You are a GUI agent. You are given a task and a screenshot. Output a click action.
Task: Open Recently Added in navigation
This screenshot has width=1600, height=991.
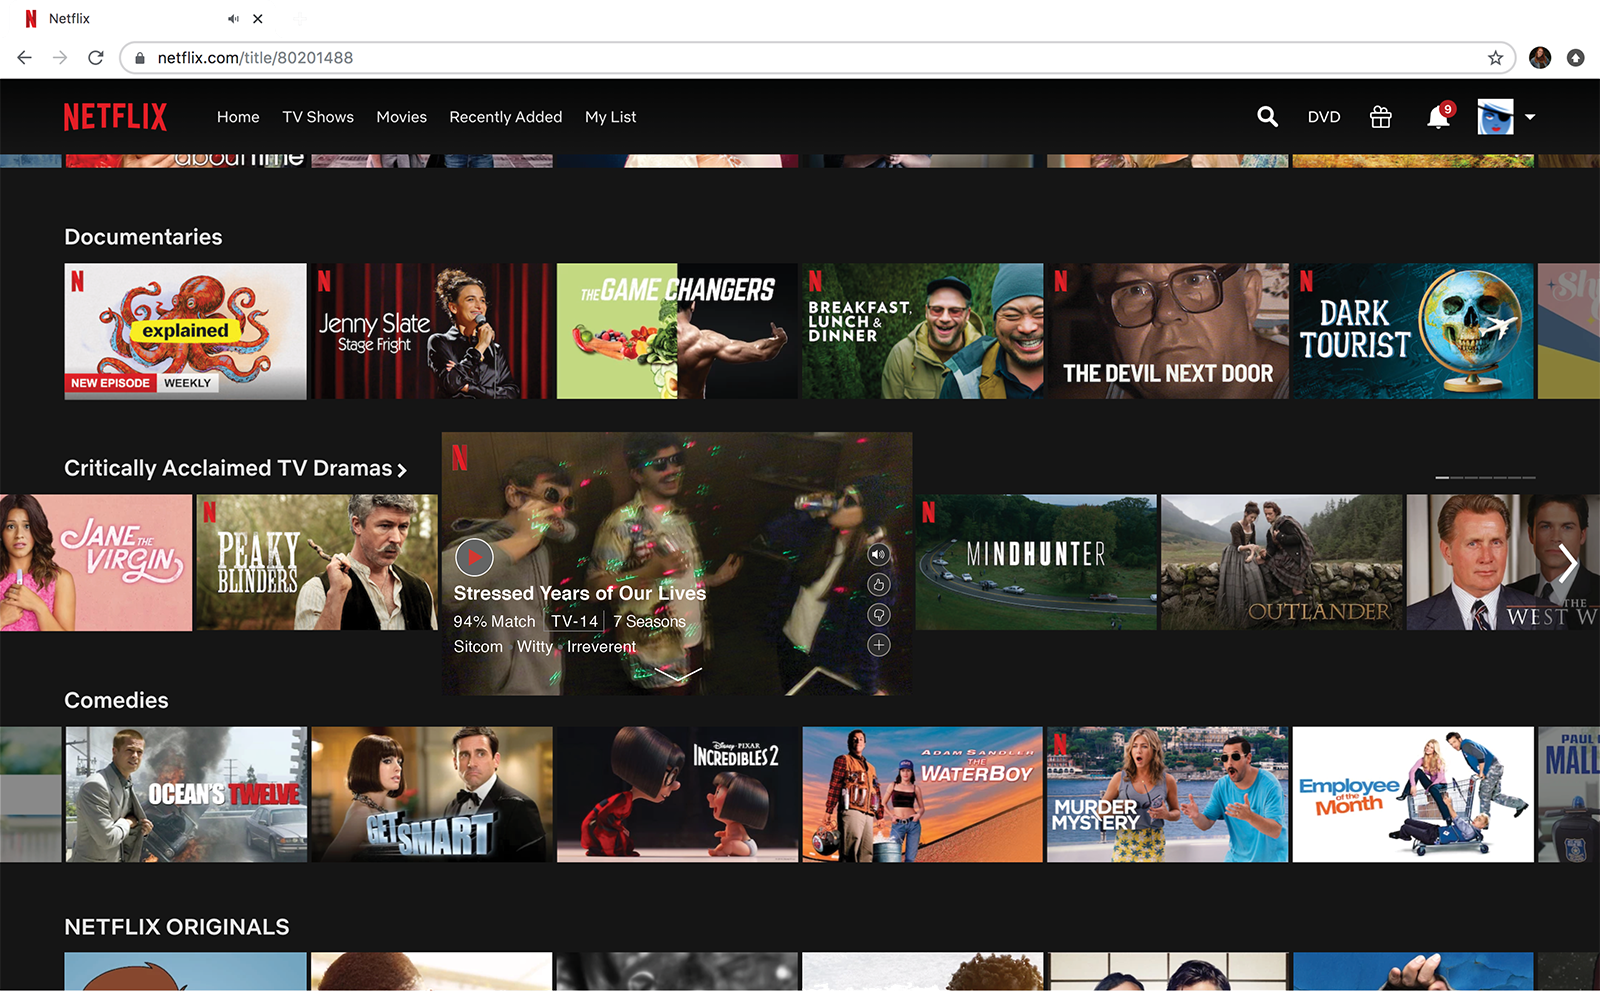pyautogui.click(x=506, y=117)
